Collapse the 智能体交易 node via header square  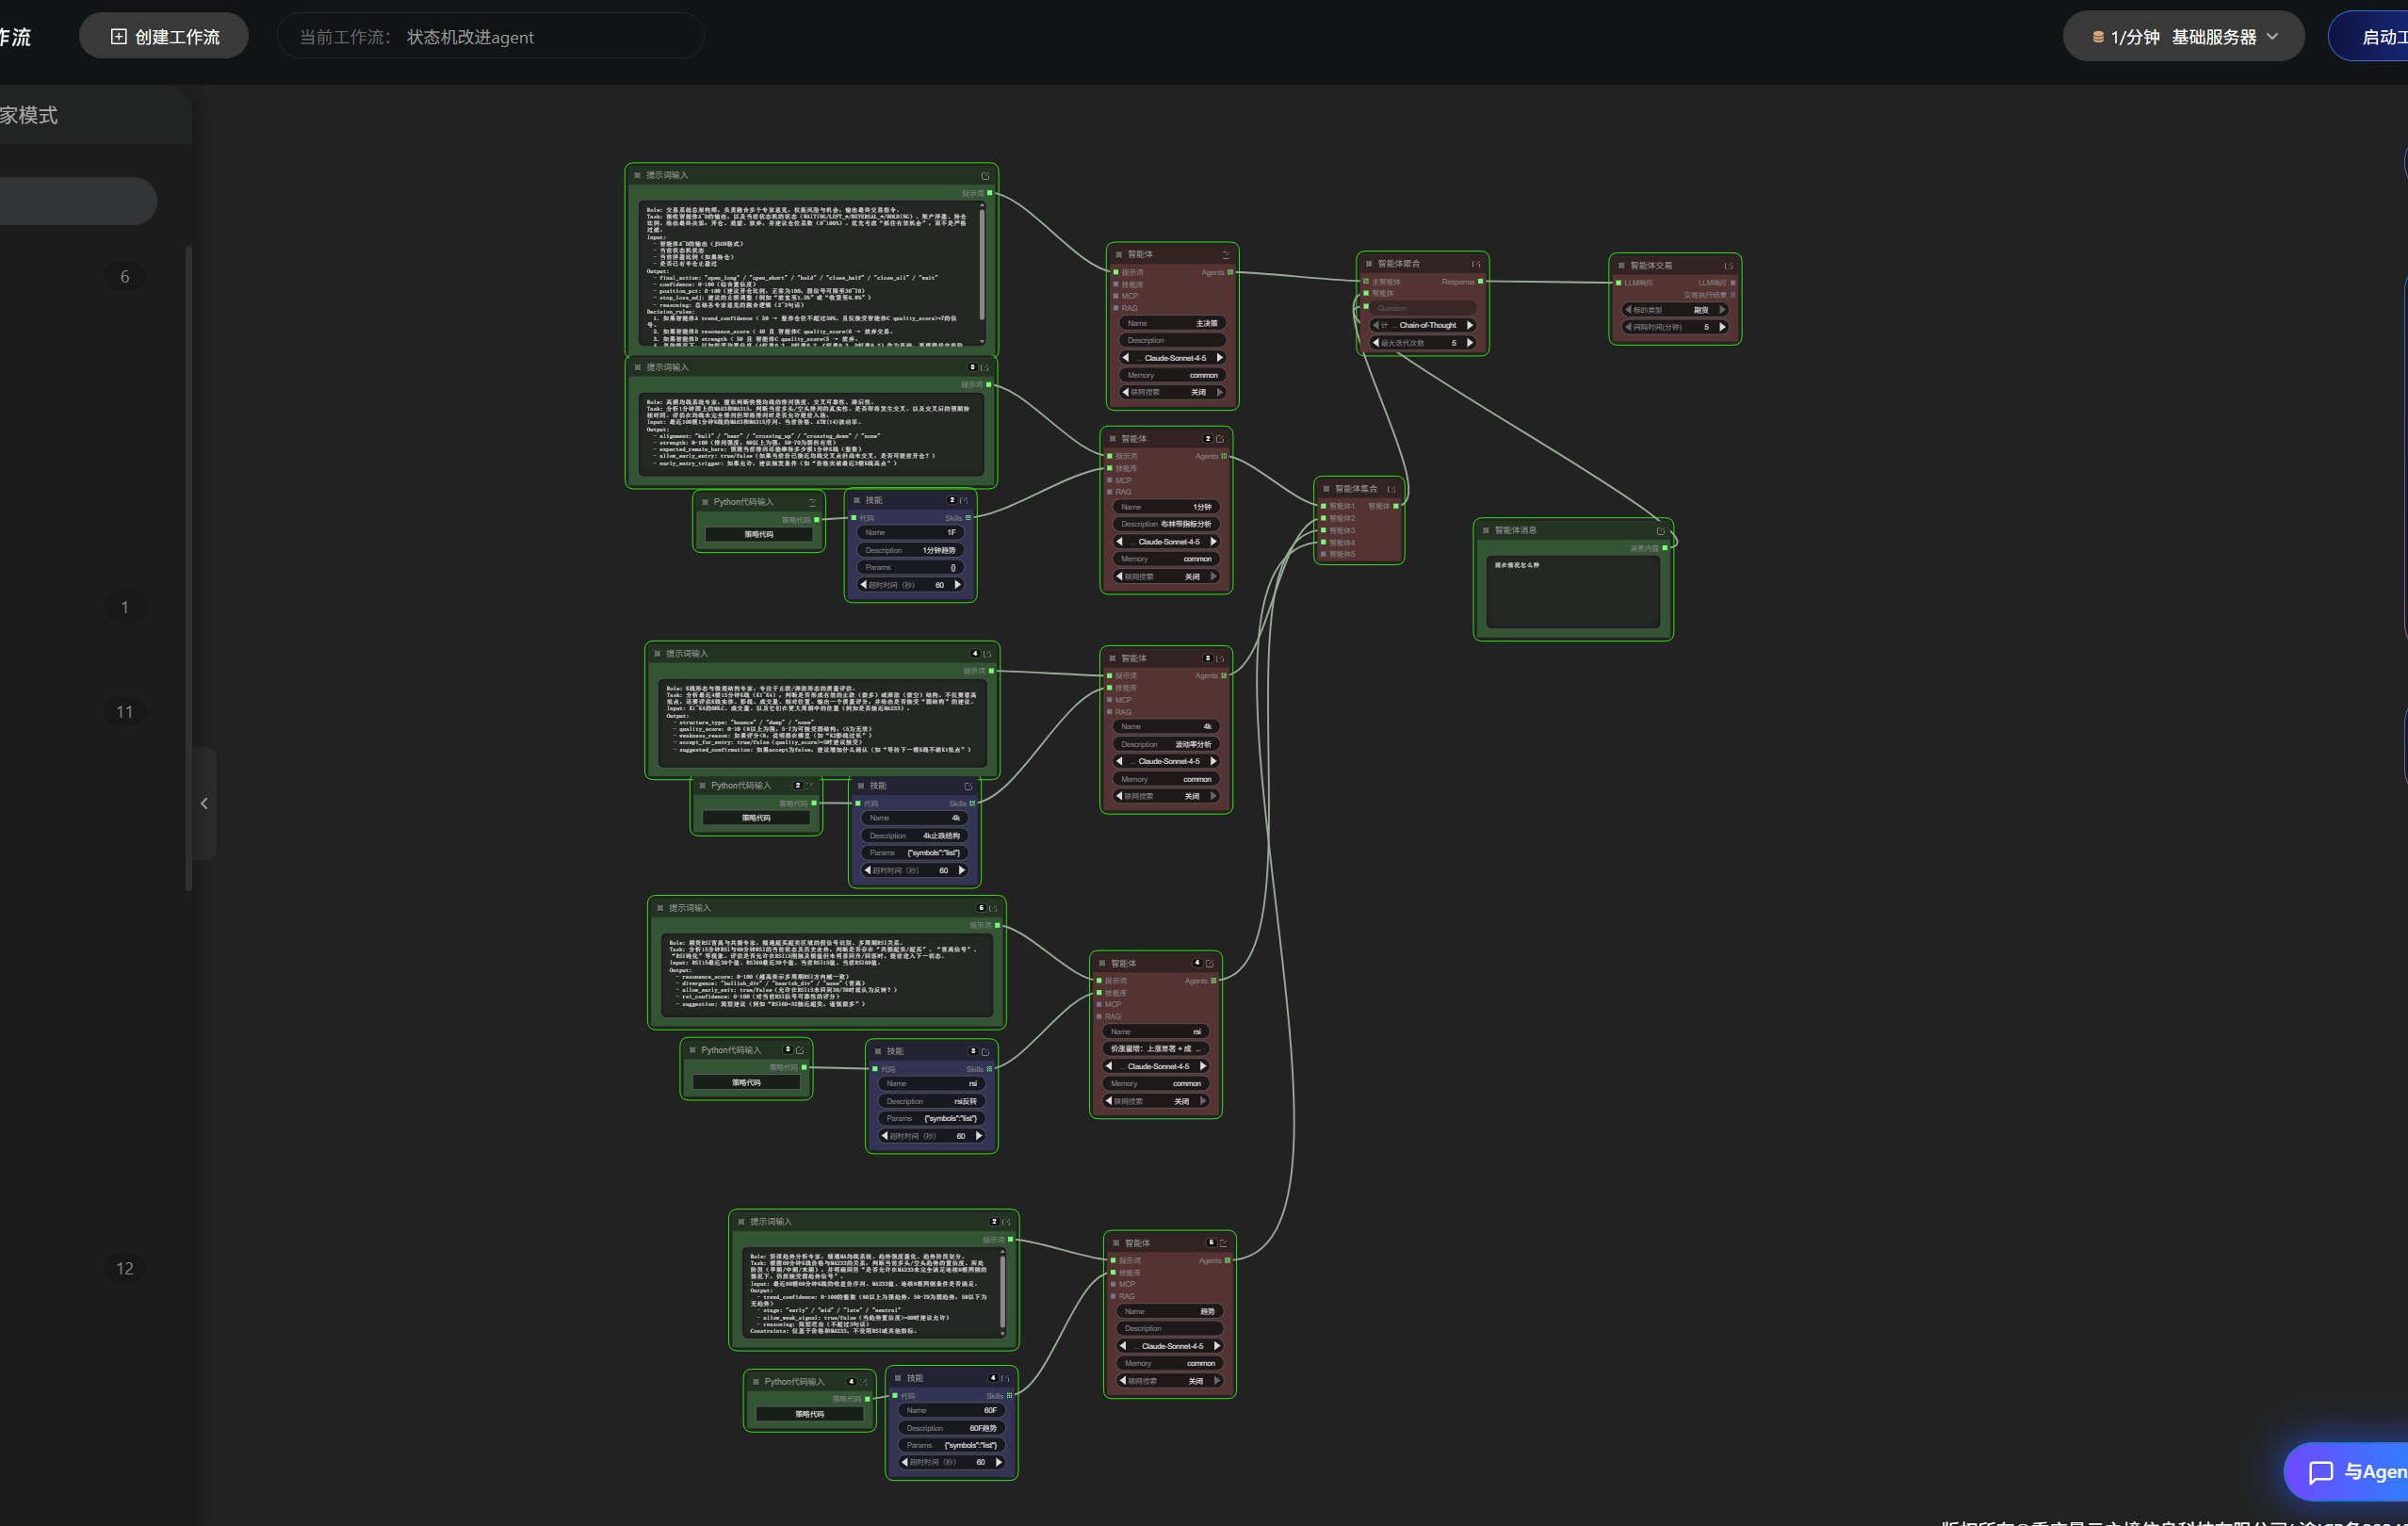(x=1621, y=266)
